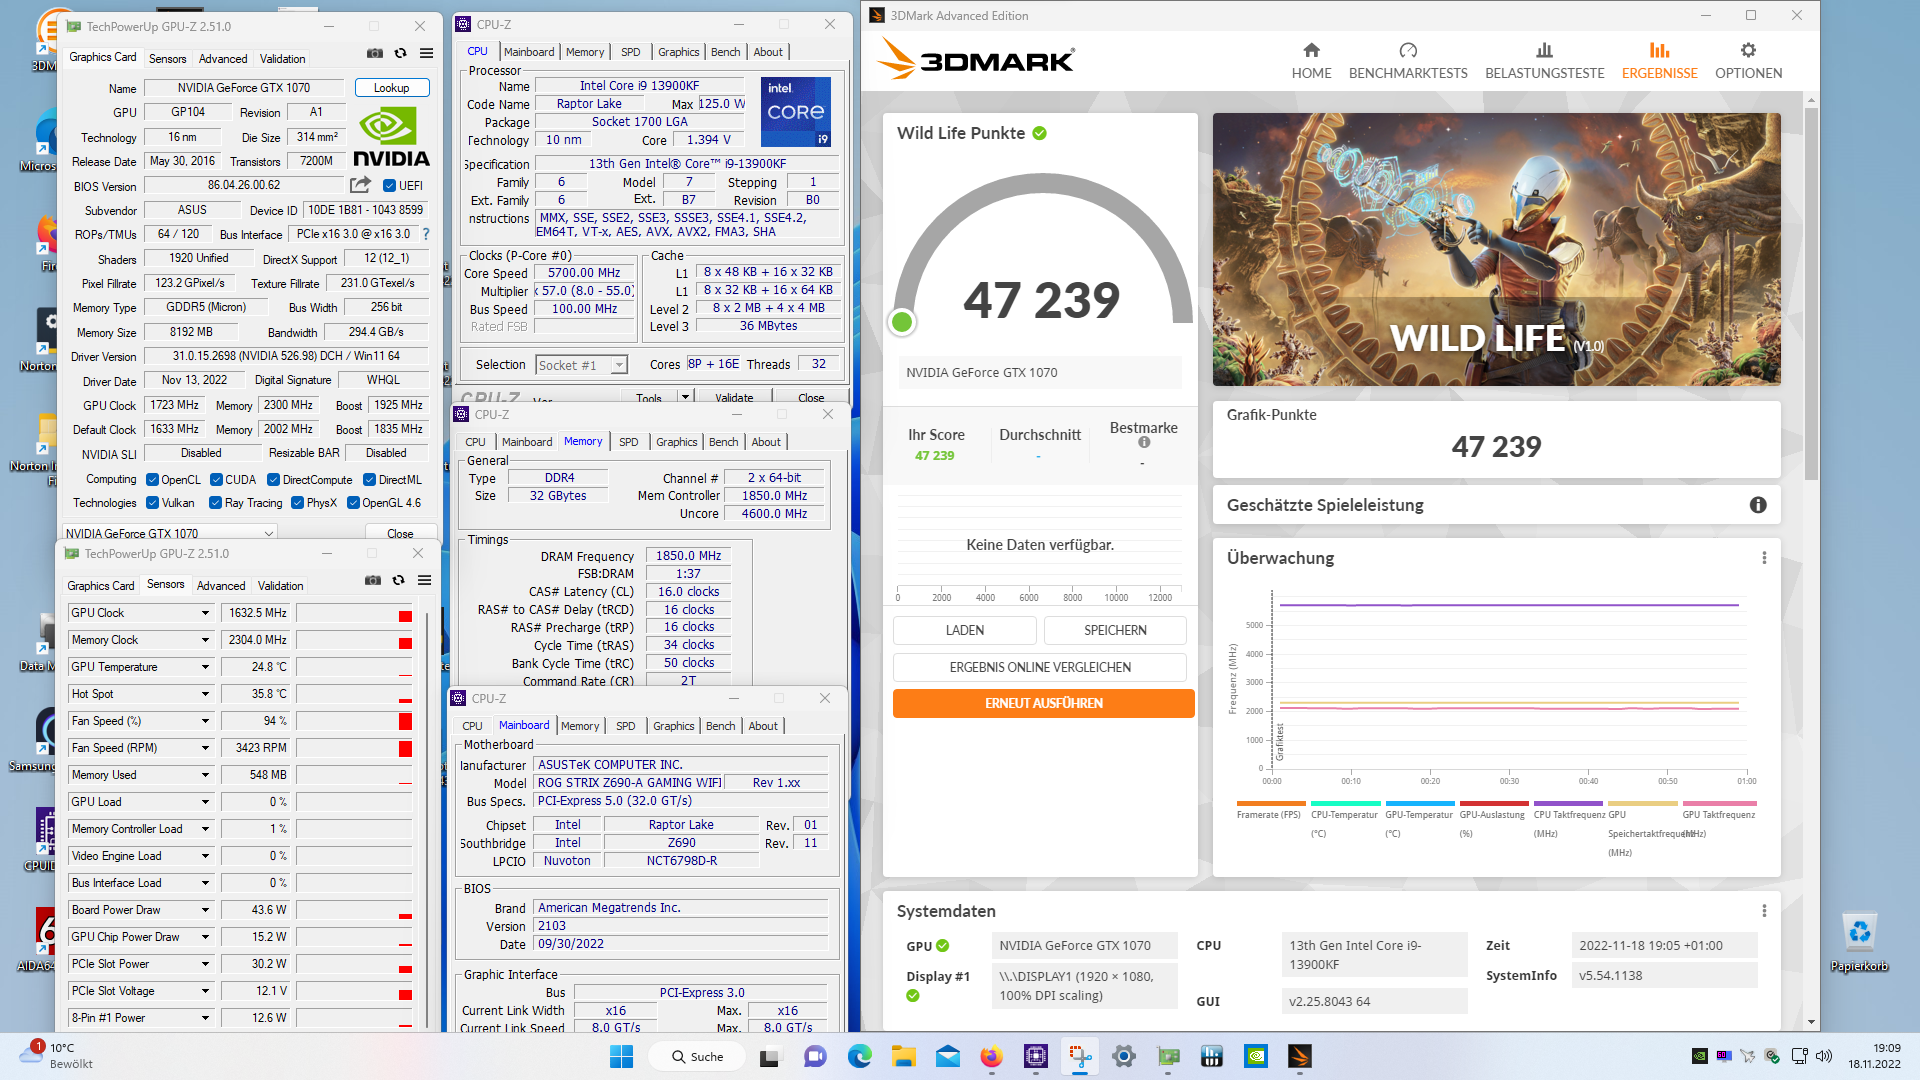Image resolution: width=1920 pixels, height=1080 pixels.
Task: Click ERGEBNIS ONLINE VERGLEICHEN button
Action: pos(1040,667)
